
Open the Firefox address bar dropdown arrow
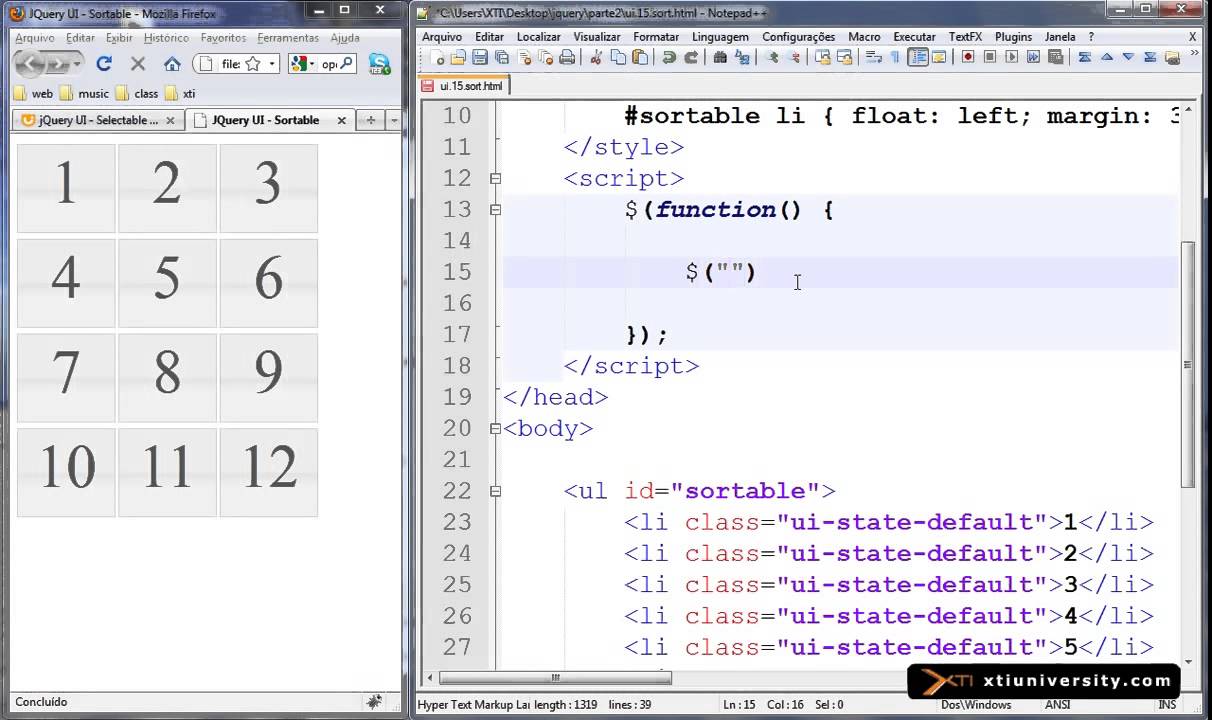(x=271, y=63)
